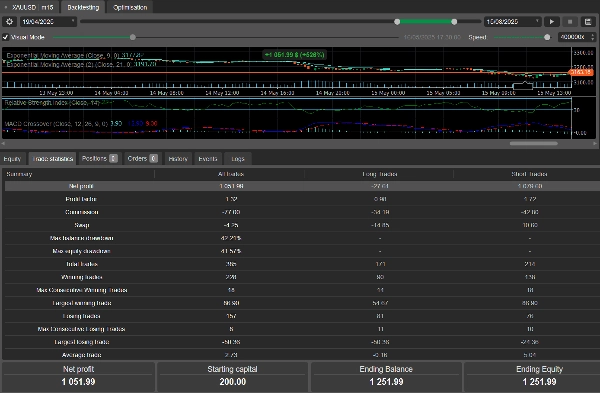Viewport: 600px width, 393px height.
Task: Click the visual mode progress slider handle
Action: 132,37
